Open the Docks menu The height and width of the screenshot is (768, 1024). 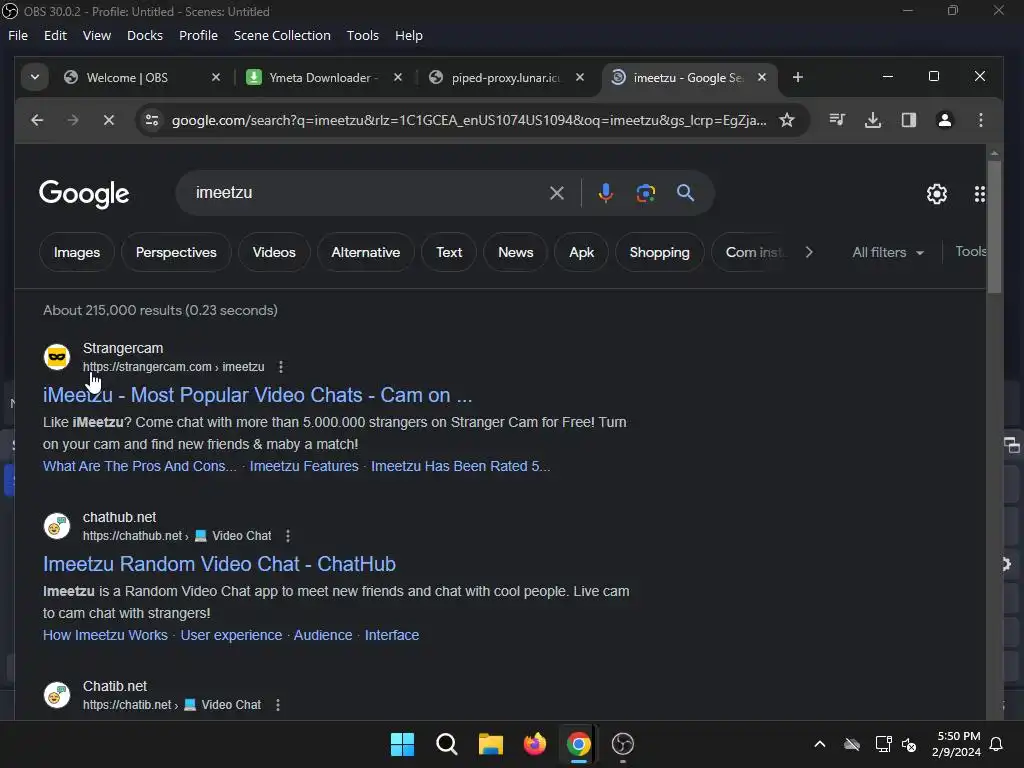(144, 35)
